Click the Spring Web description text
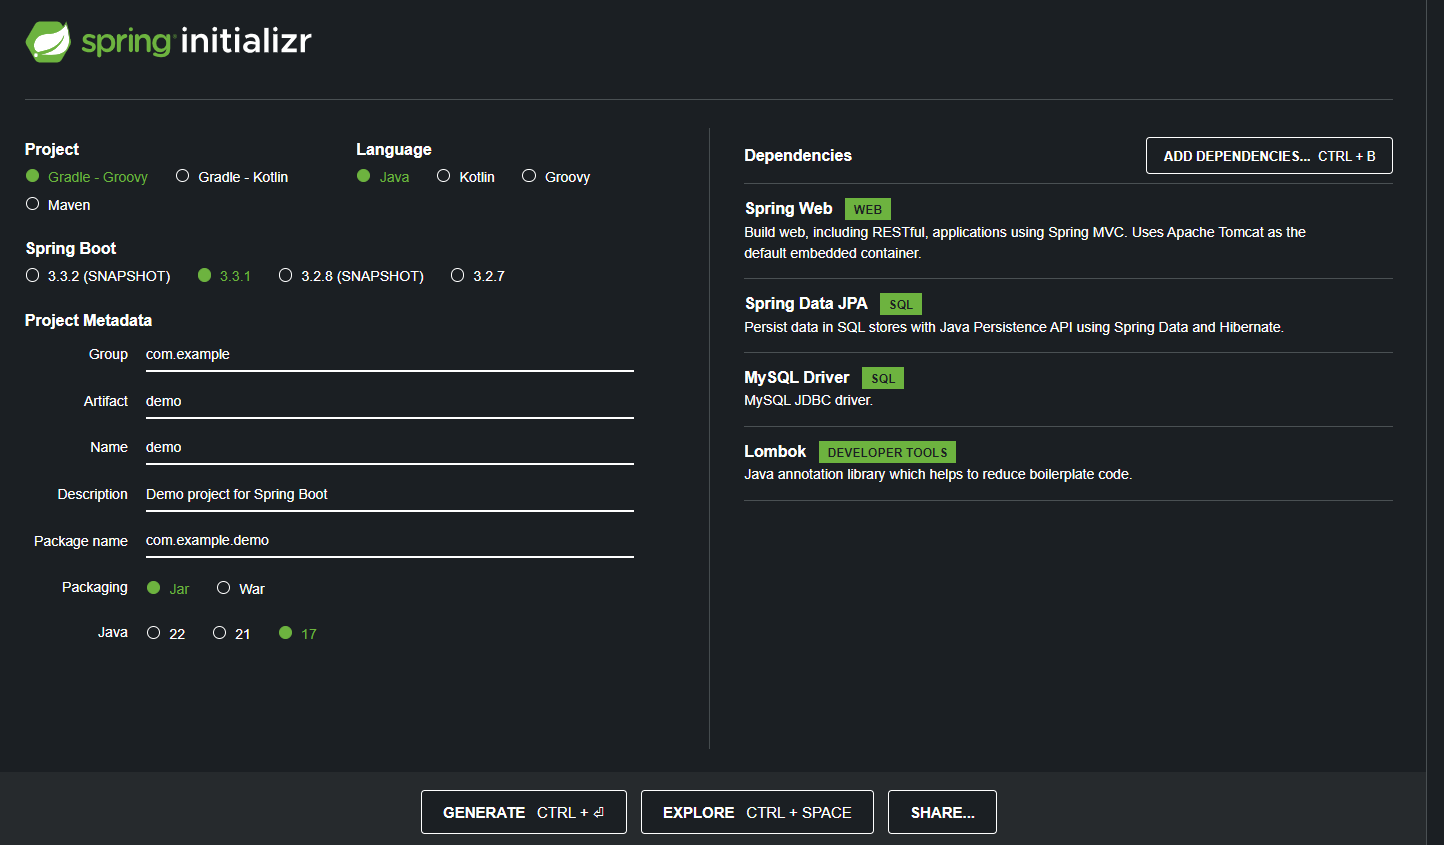 [x=1025, y=243]
